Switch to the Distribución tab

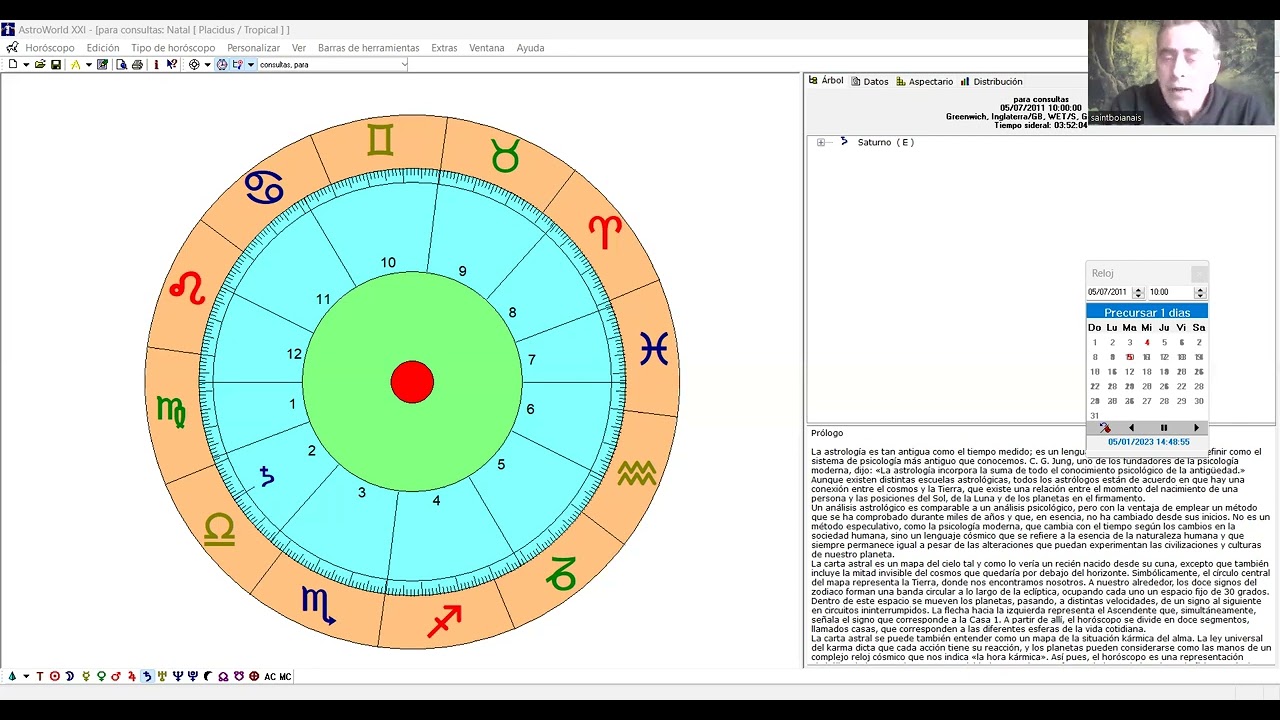point(991,82)
